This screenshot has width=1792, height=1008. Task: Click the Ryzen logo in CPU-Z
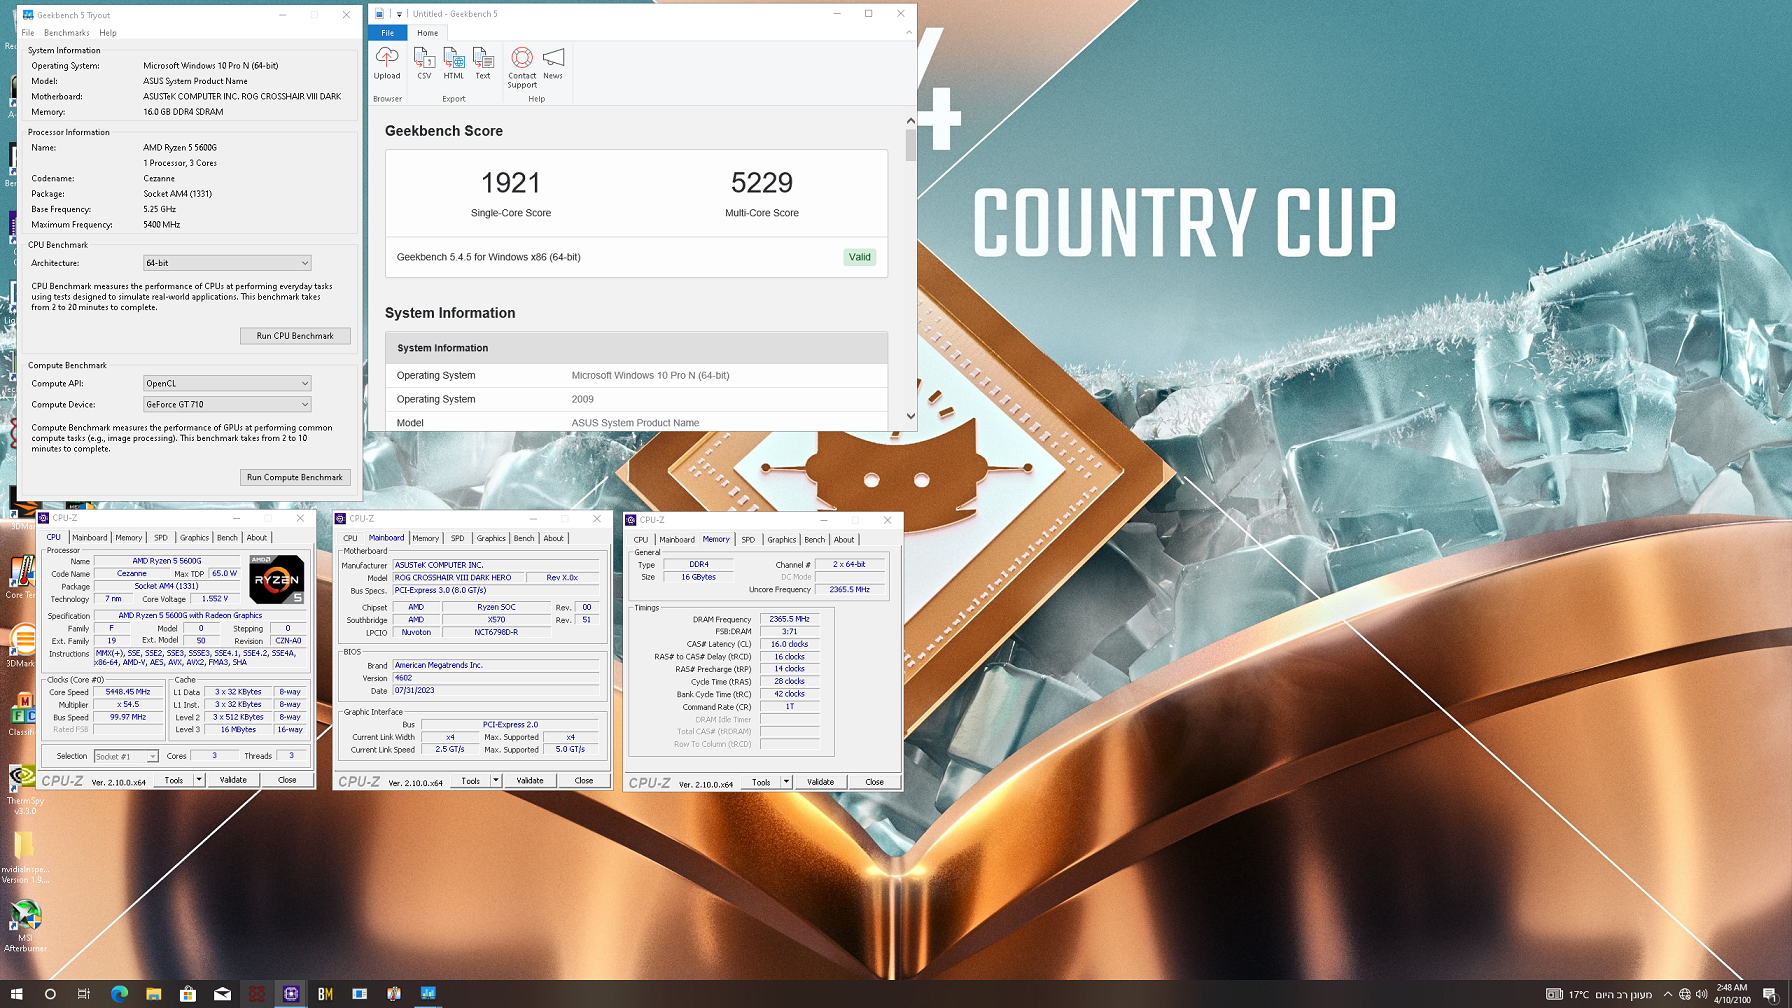tap(277, 579)
